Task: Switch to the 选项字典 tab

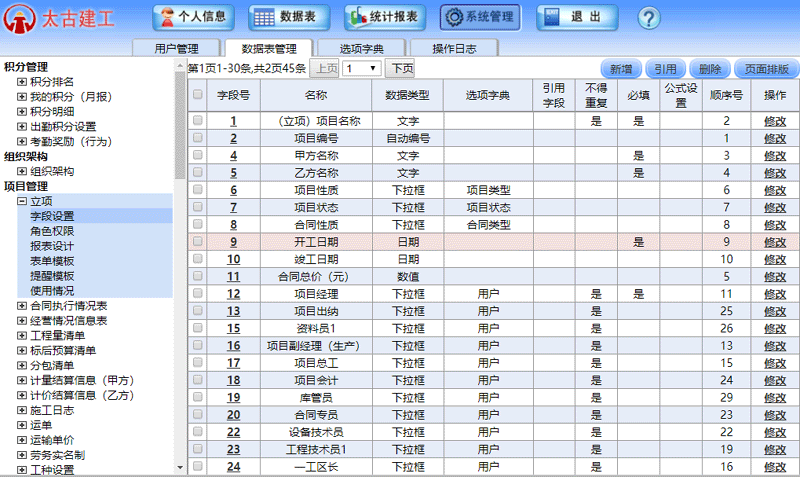Action: [361, 48]
